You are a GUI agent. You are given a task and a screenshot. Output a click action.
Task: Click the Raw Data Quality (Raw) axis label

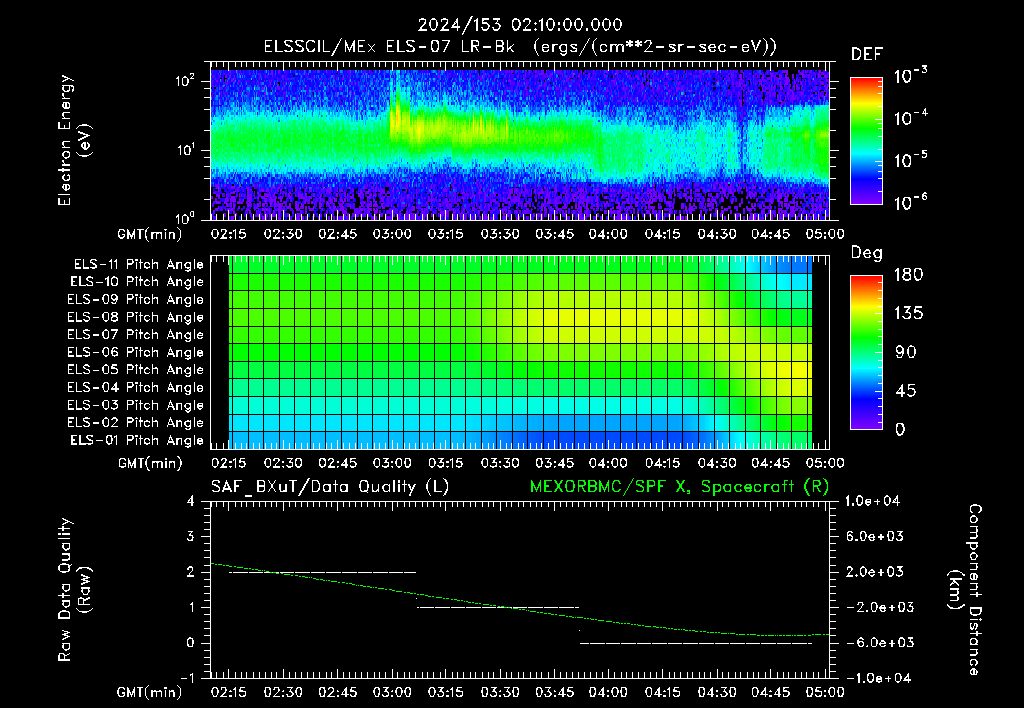click(74, 589)
